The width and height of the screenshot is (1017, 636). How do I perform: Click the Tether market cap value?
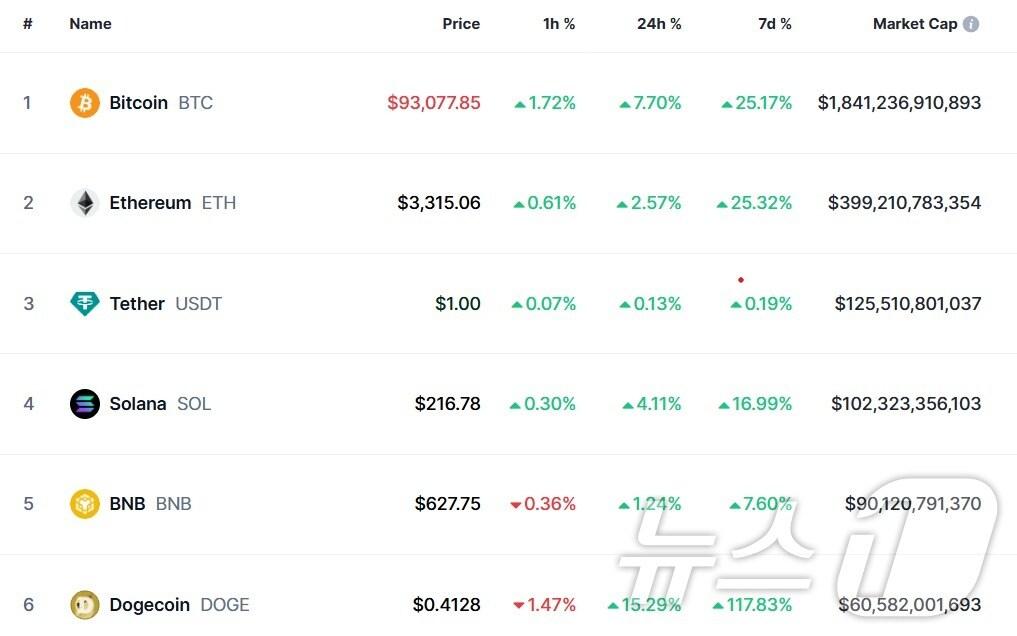[x=907, y=304]
